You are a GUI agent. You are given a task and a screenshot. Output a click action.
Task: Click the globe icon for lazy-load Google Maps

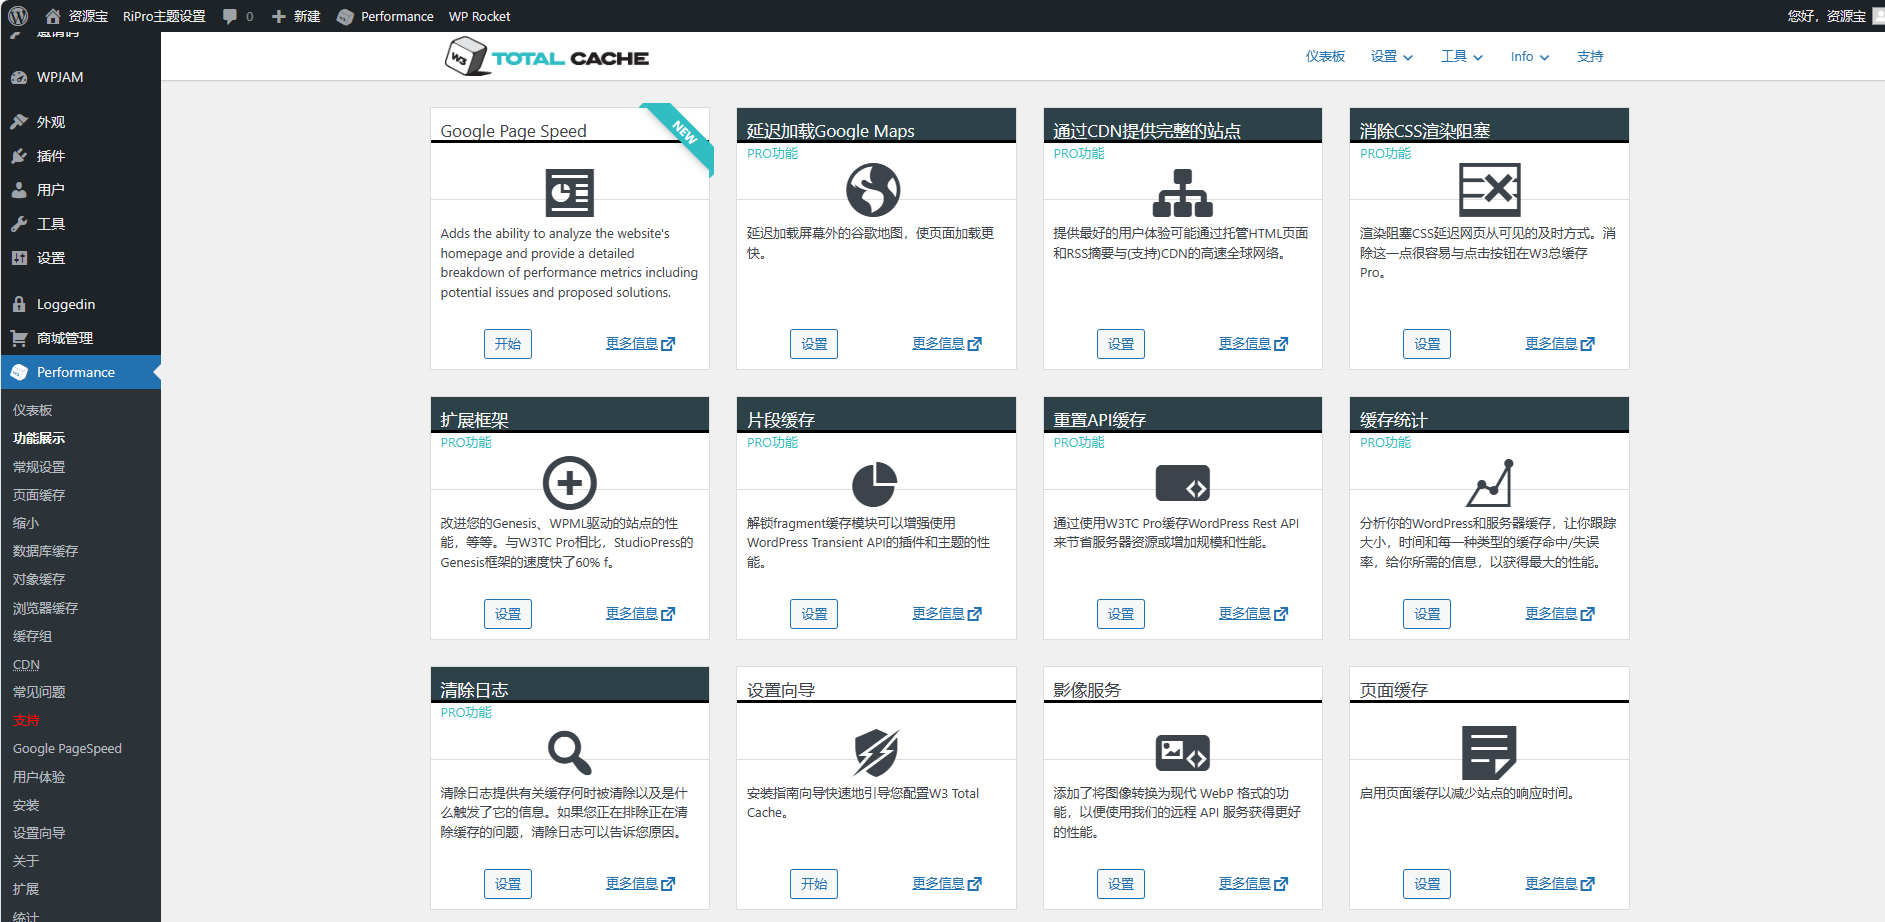873,190
